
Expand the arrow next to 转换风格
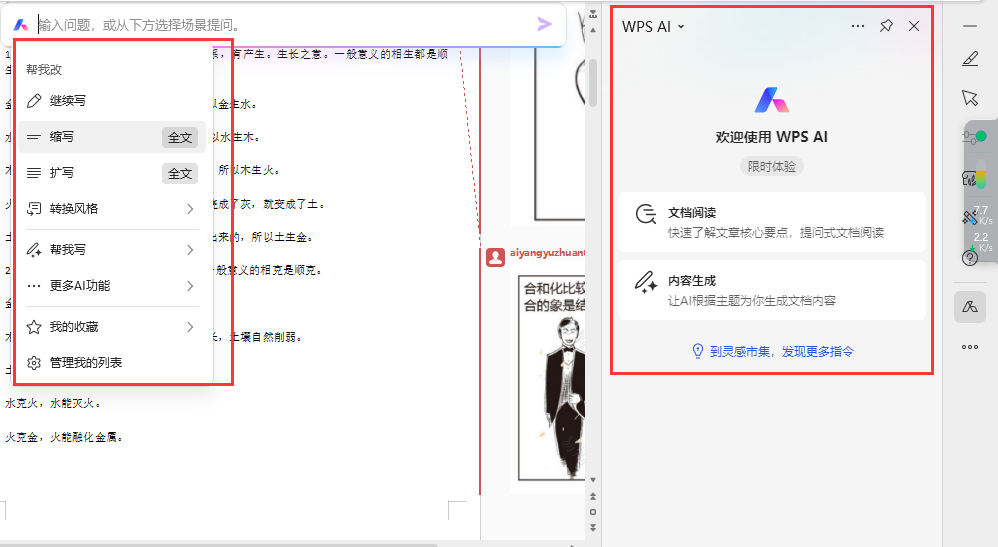click(190, 209)
